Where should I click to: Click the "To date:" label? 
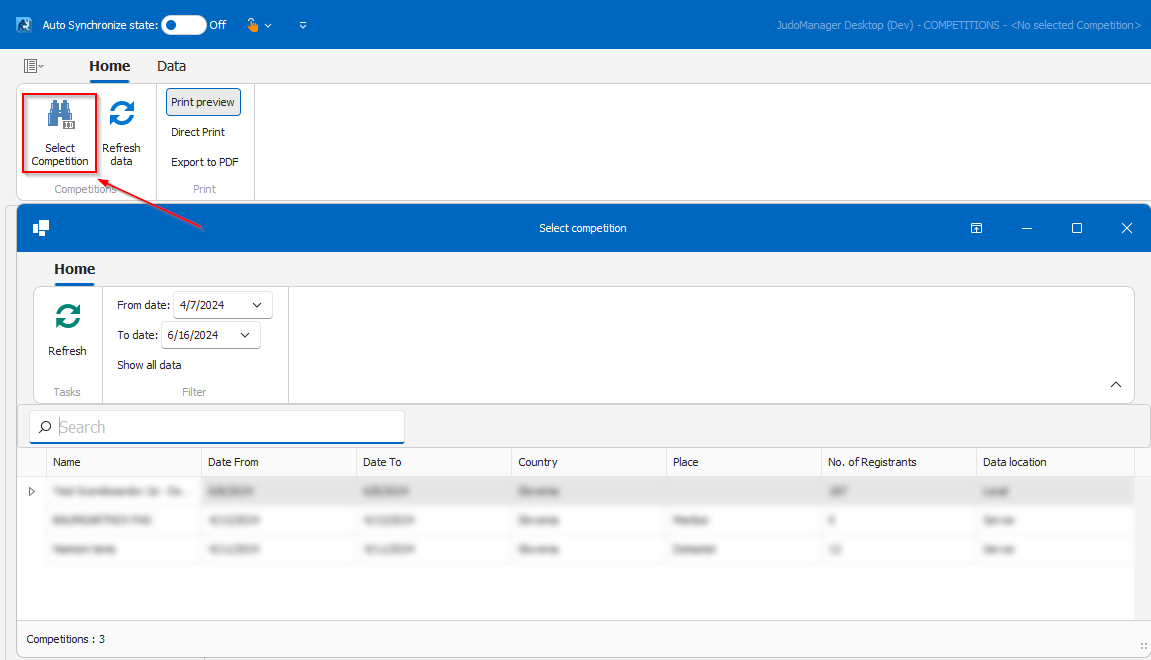pos(137,335)
